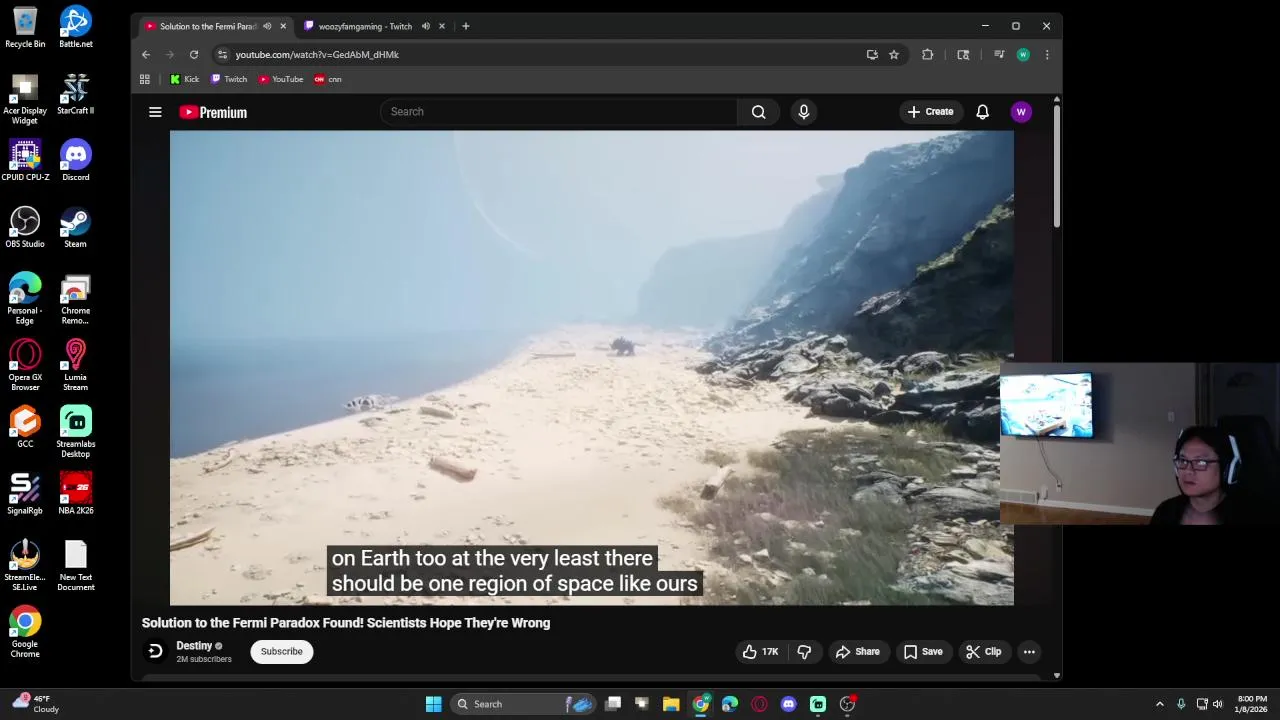1280x720 pixels.
Task: Bookmark this page with the star
Action: coord(894,55)
